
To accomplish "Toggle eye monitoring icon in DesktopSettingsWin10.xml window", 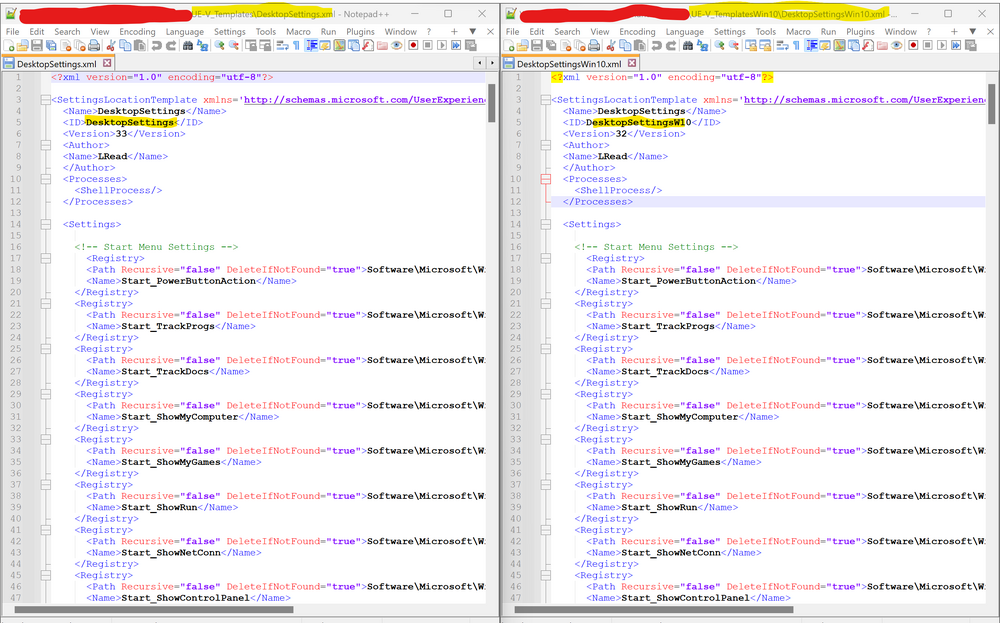I will click(x=897, y=45).
